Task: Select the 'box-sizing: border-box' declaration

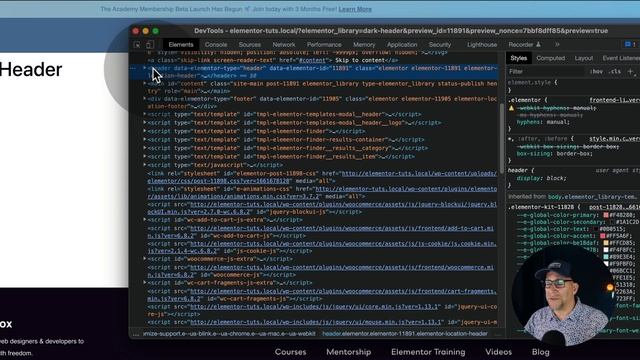Action: (x=554, y=154)
